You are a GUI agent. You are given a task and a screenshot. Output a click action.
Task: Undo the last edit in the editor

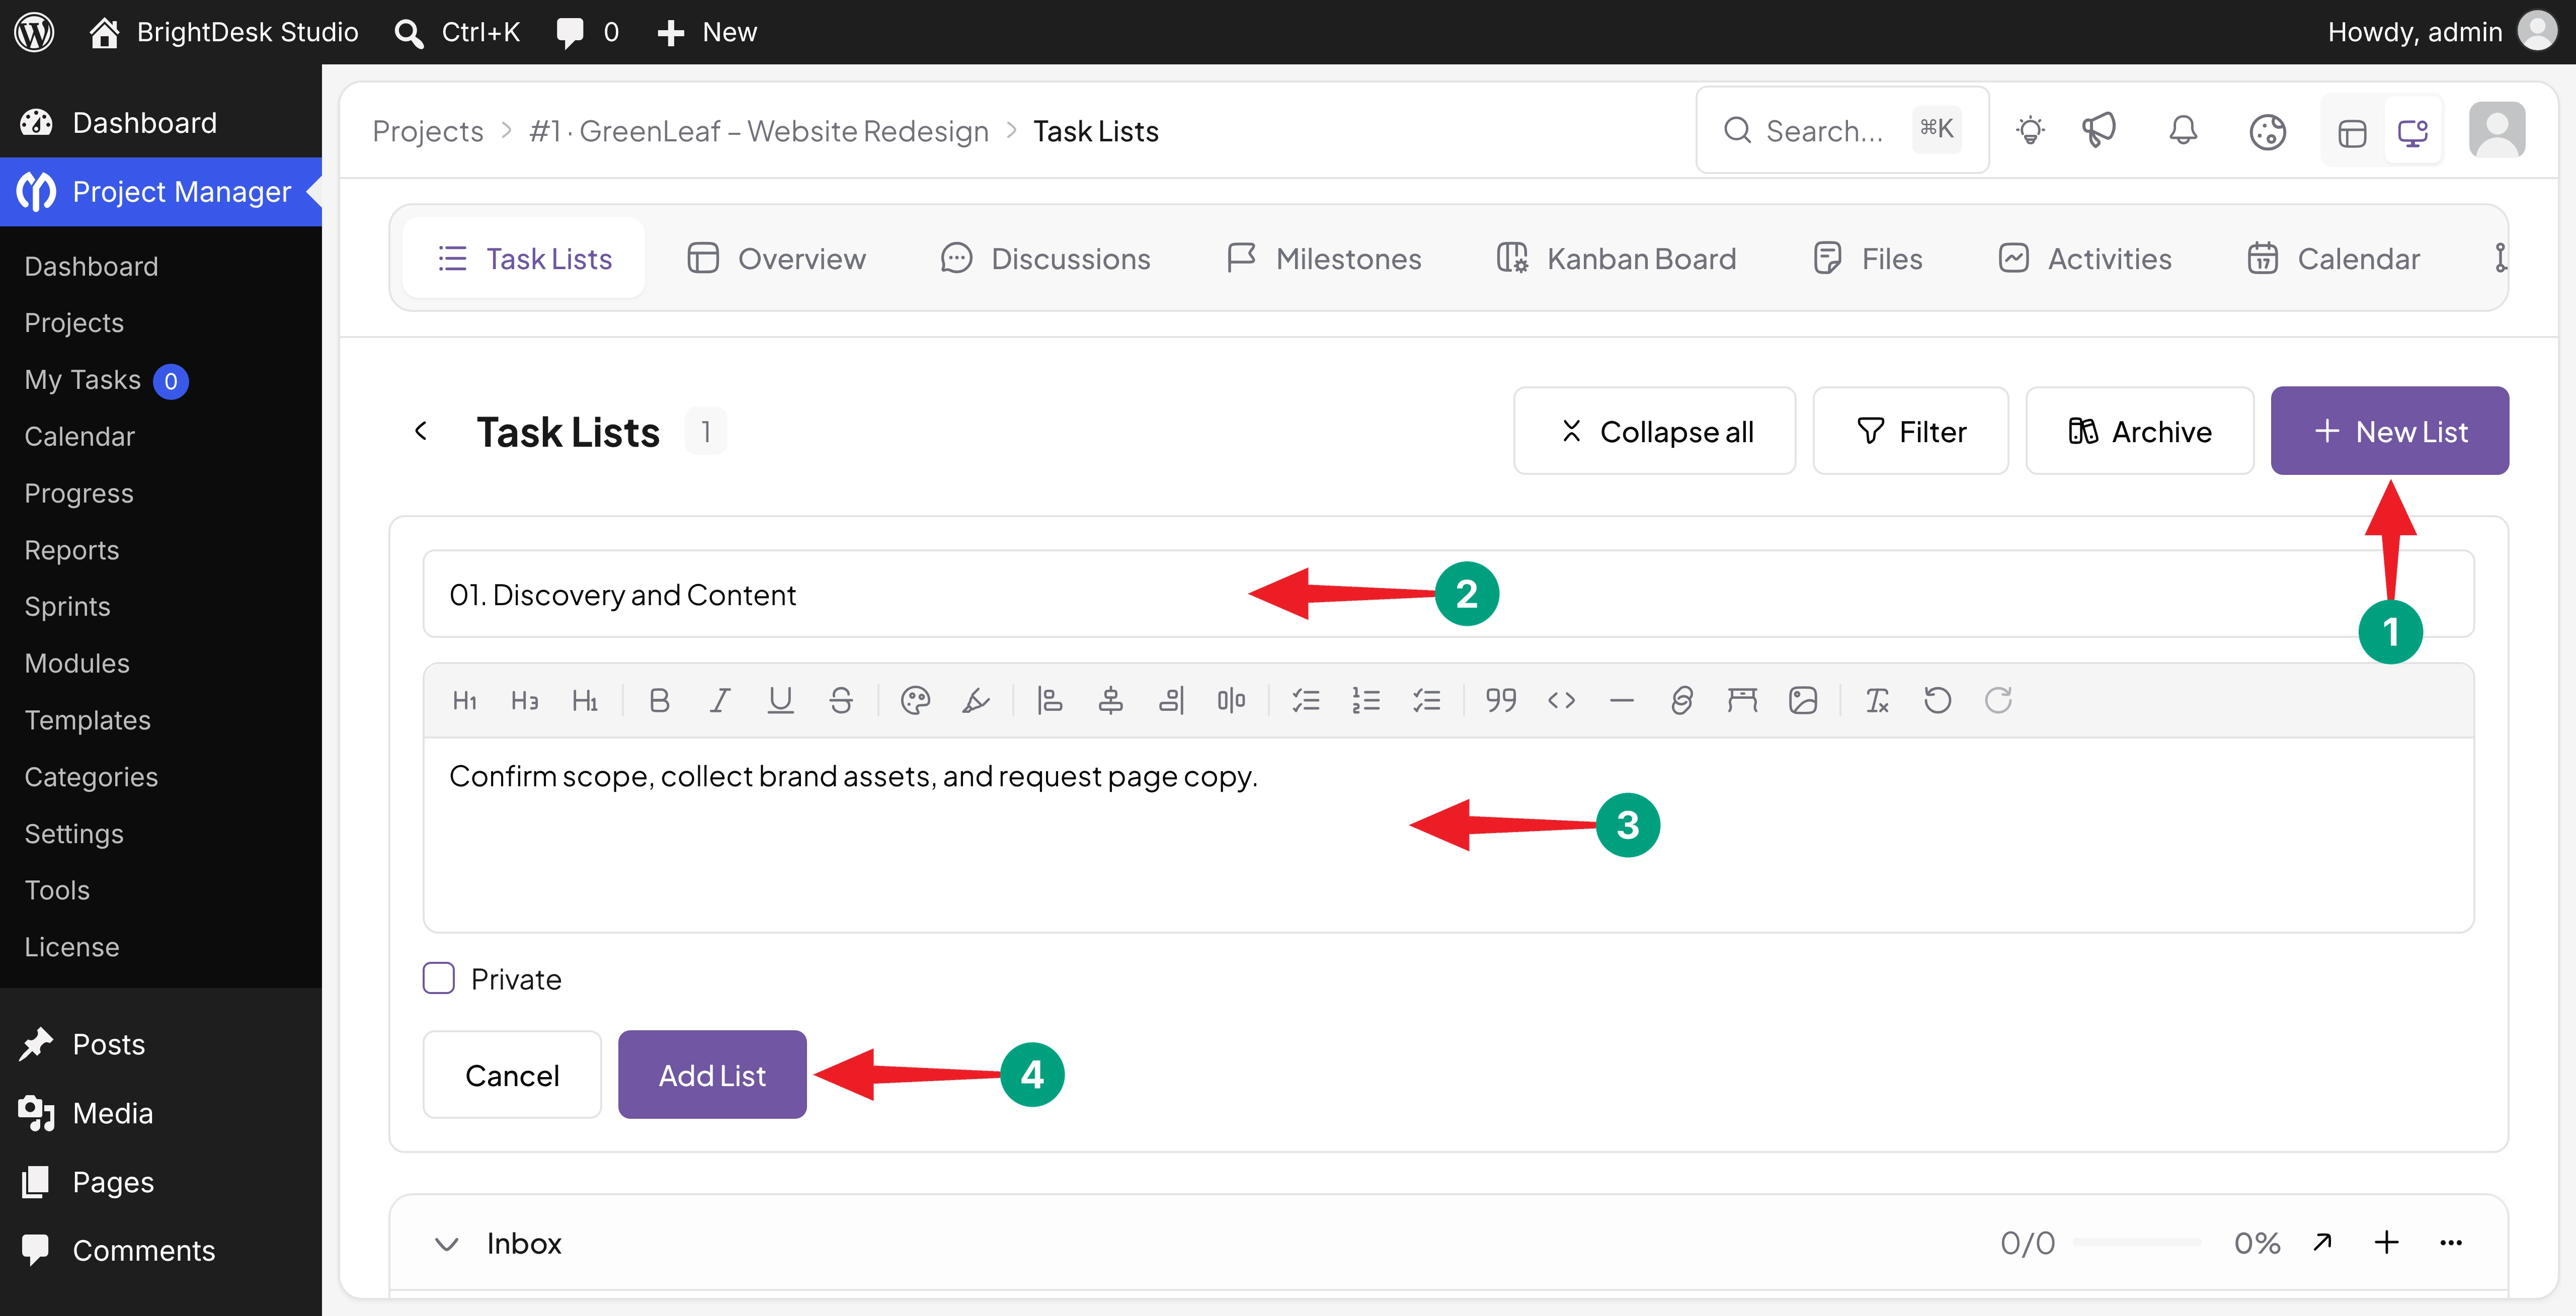pyautogui.click(x=1938, y=700)
